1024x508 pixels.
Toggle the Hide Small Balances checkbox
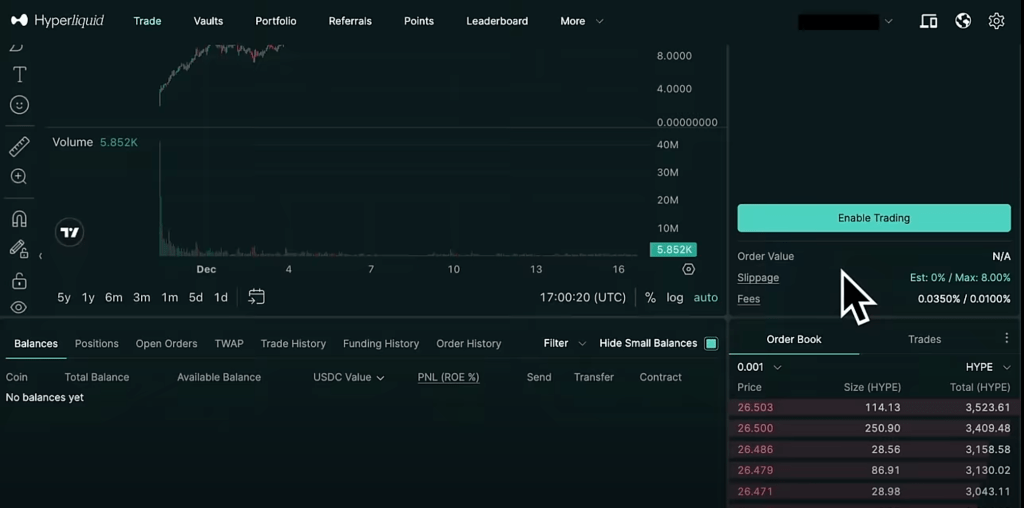711,344
